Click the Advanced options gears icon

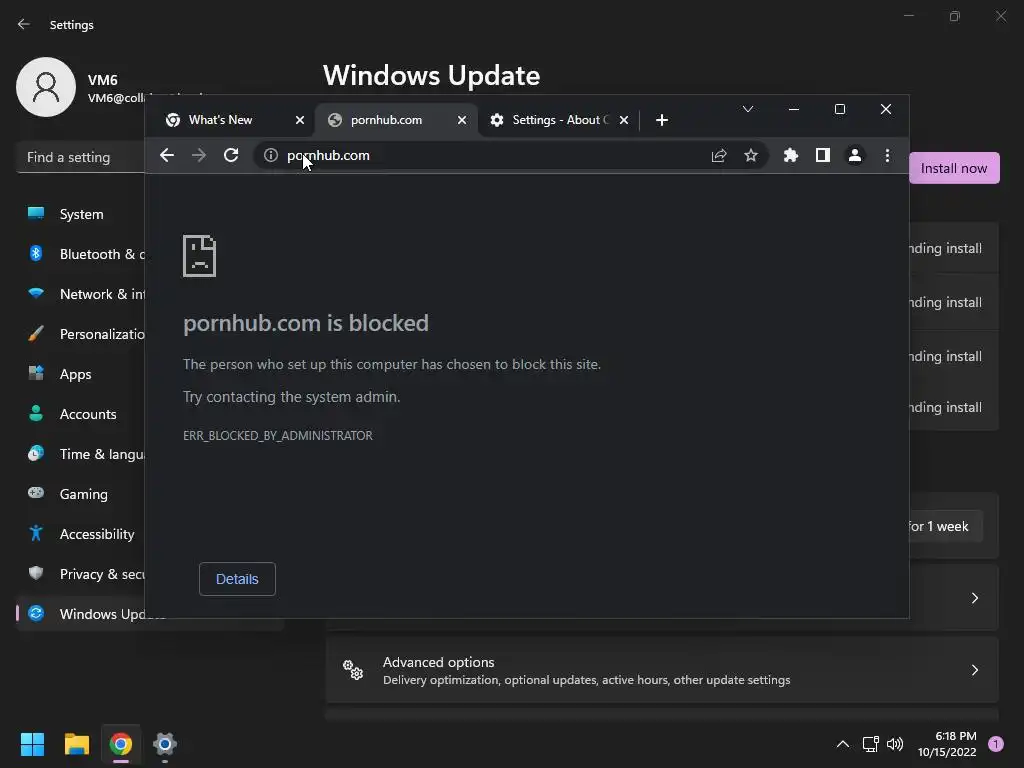point(353,670)
